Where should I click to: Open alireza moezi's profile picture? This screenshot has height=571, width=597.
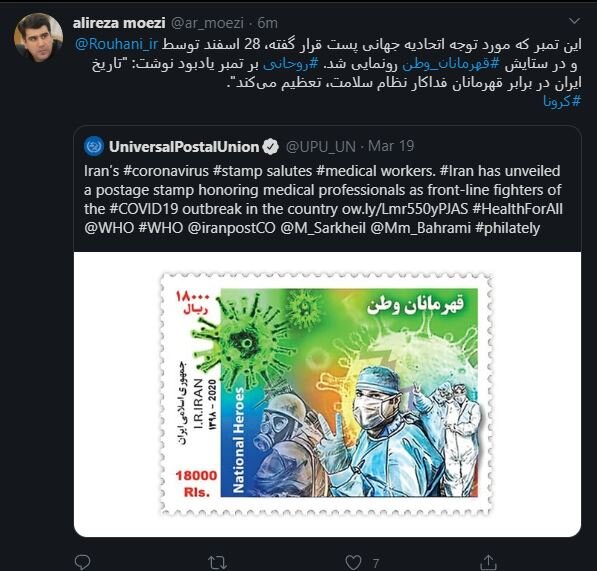click(x=38, y=38)
